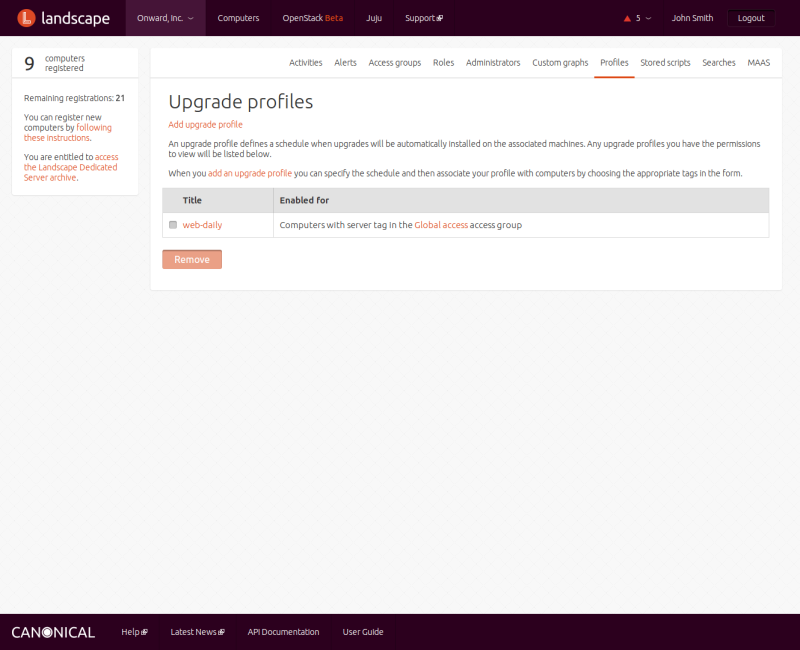Click the Canonical logo in footer
800x650 pixels.
tap(53, 632)
